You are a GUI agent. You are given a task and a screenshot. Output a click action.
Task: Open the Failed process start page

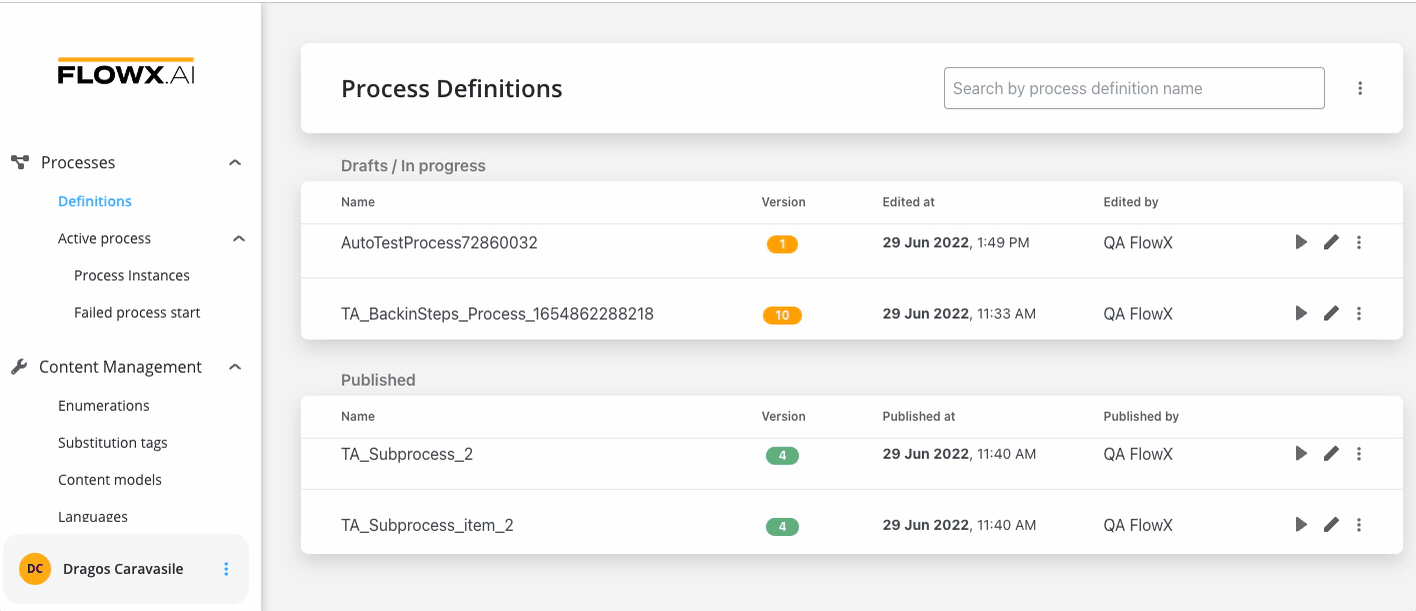click(137, 312)
